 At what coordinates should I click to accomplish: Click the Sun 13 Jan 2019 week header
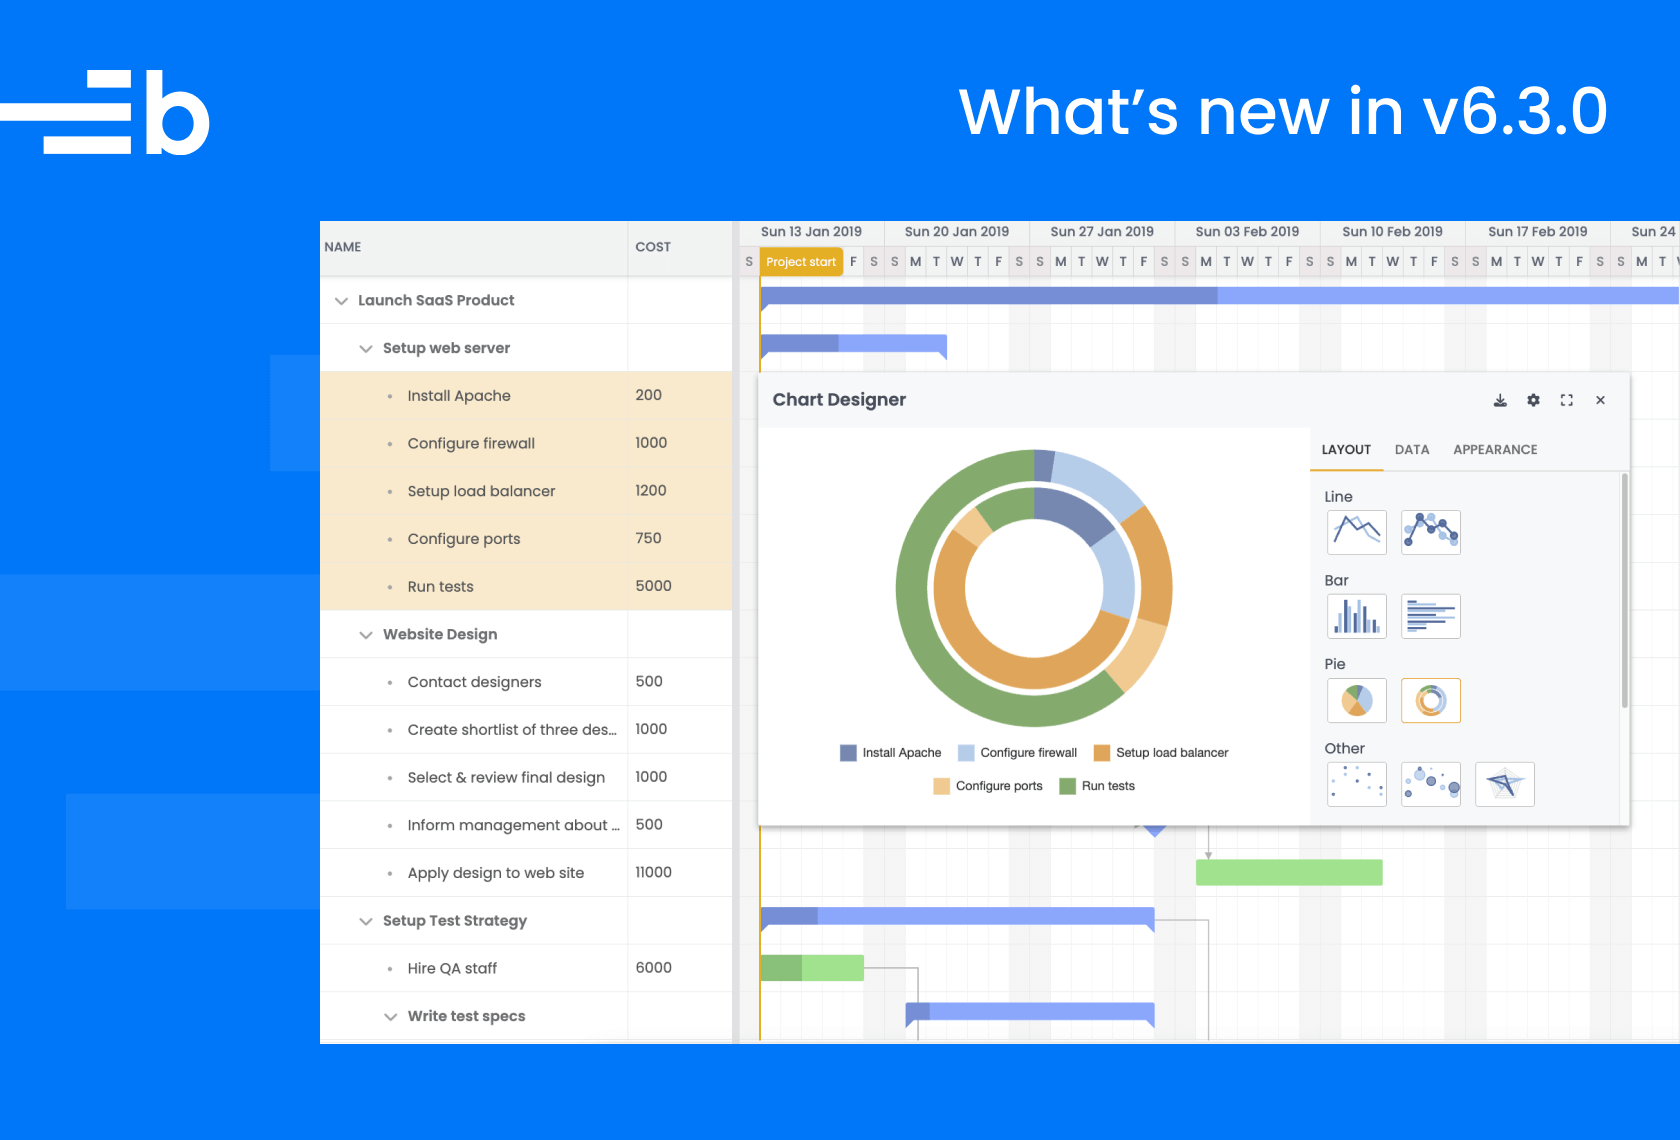(811, 232)
